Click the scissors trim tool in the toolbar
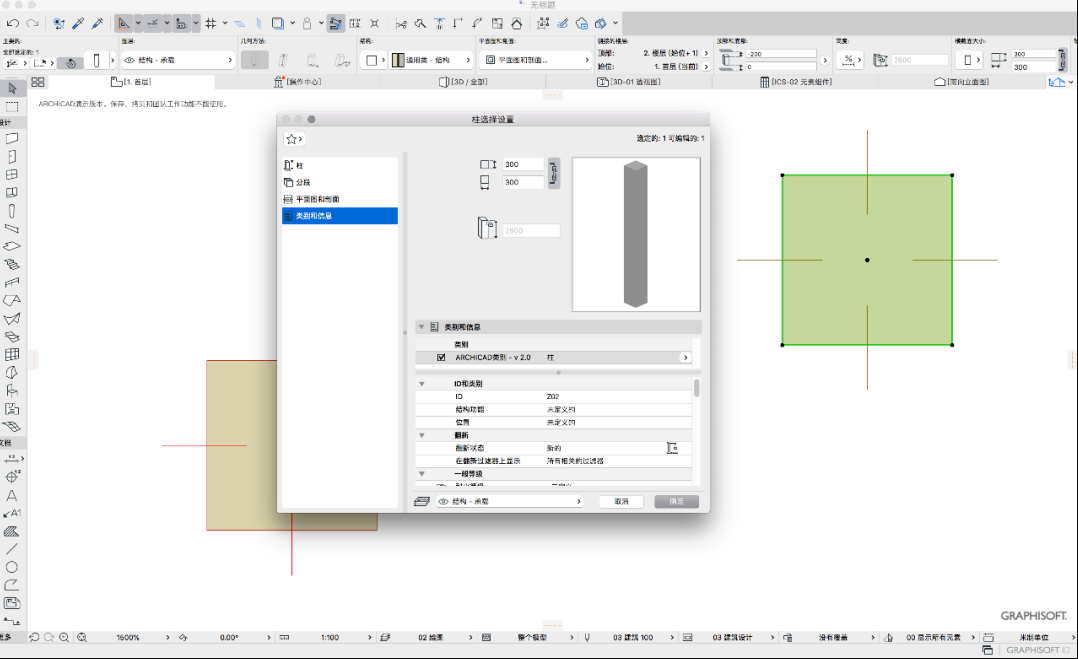The image size is (1078, 659). click(401, 23)
